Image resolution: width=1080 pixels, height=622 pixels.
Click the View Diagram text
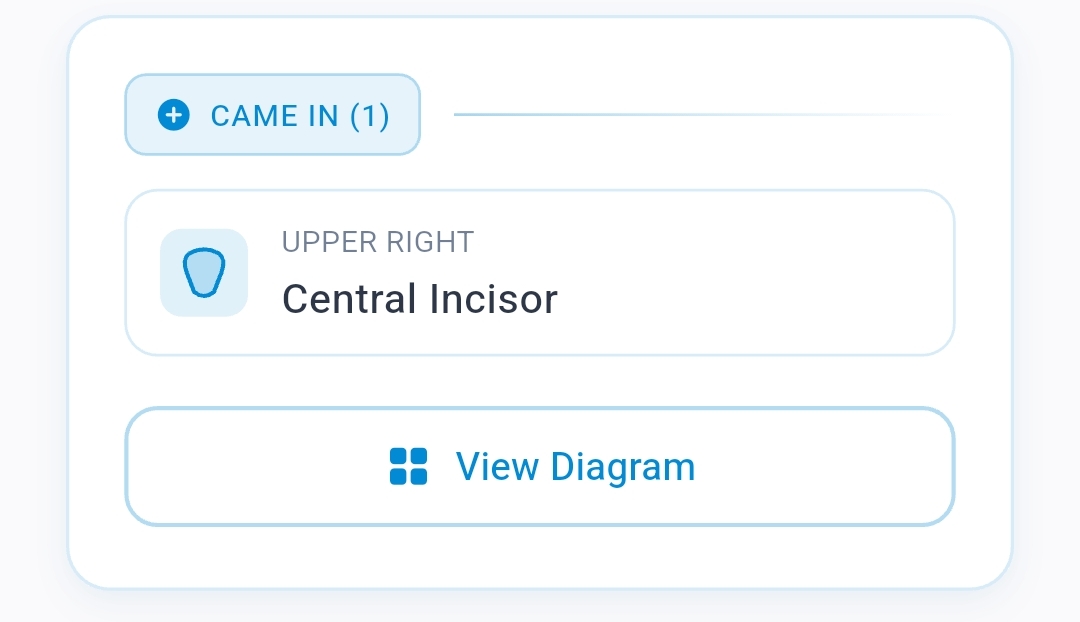point(575,466)
